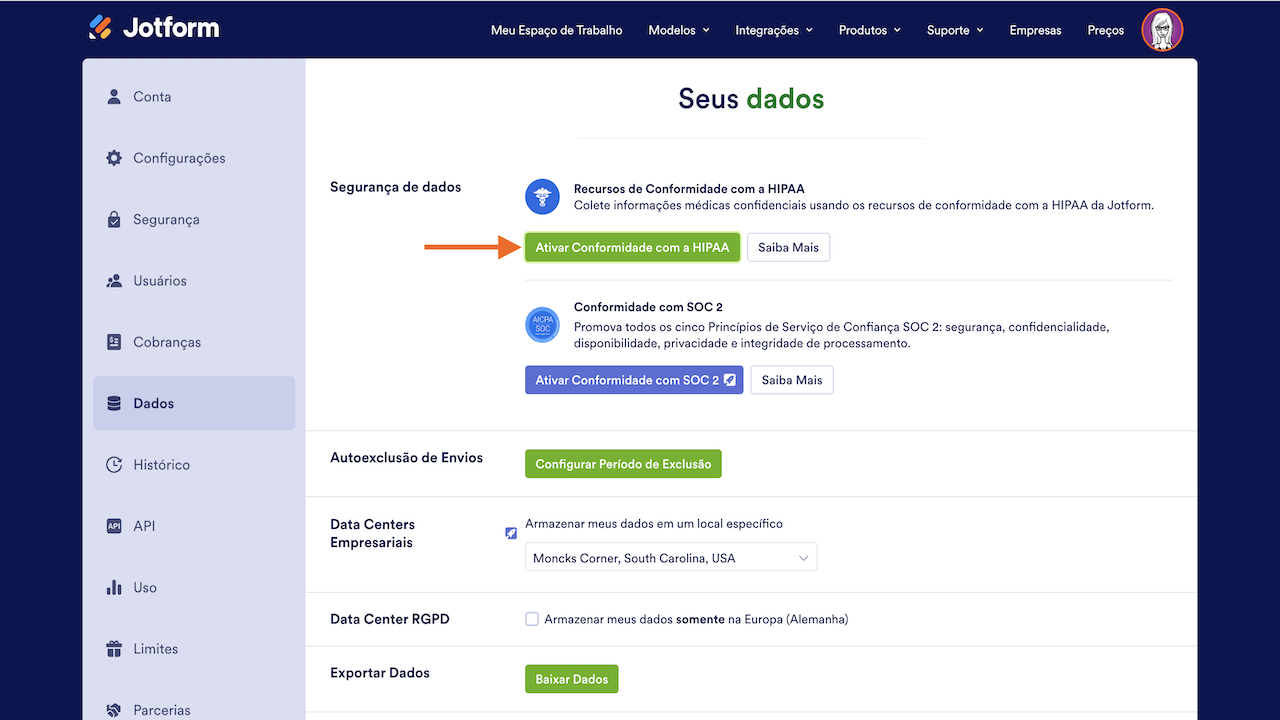Viewport: 1280px width, 720px height.
Task: Click Configurar Período de Exclusão
Action: [623, 464]
